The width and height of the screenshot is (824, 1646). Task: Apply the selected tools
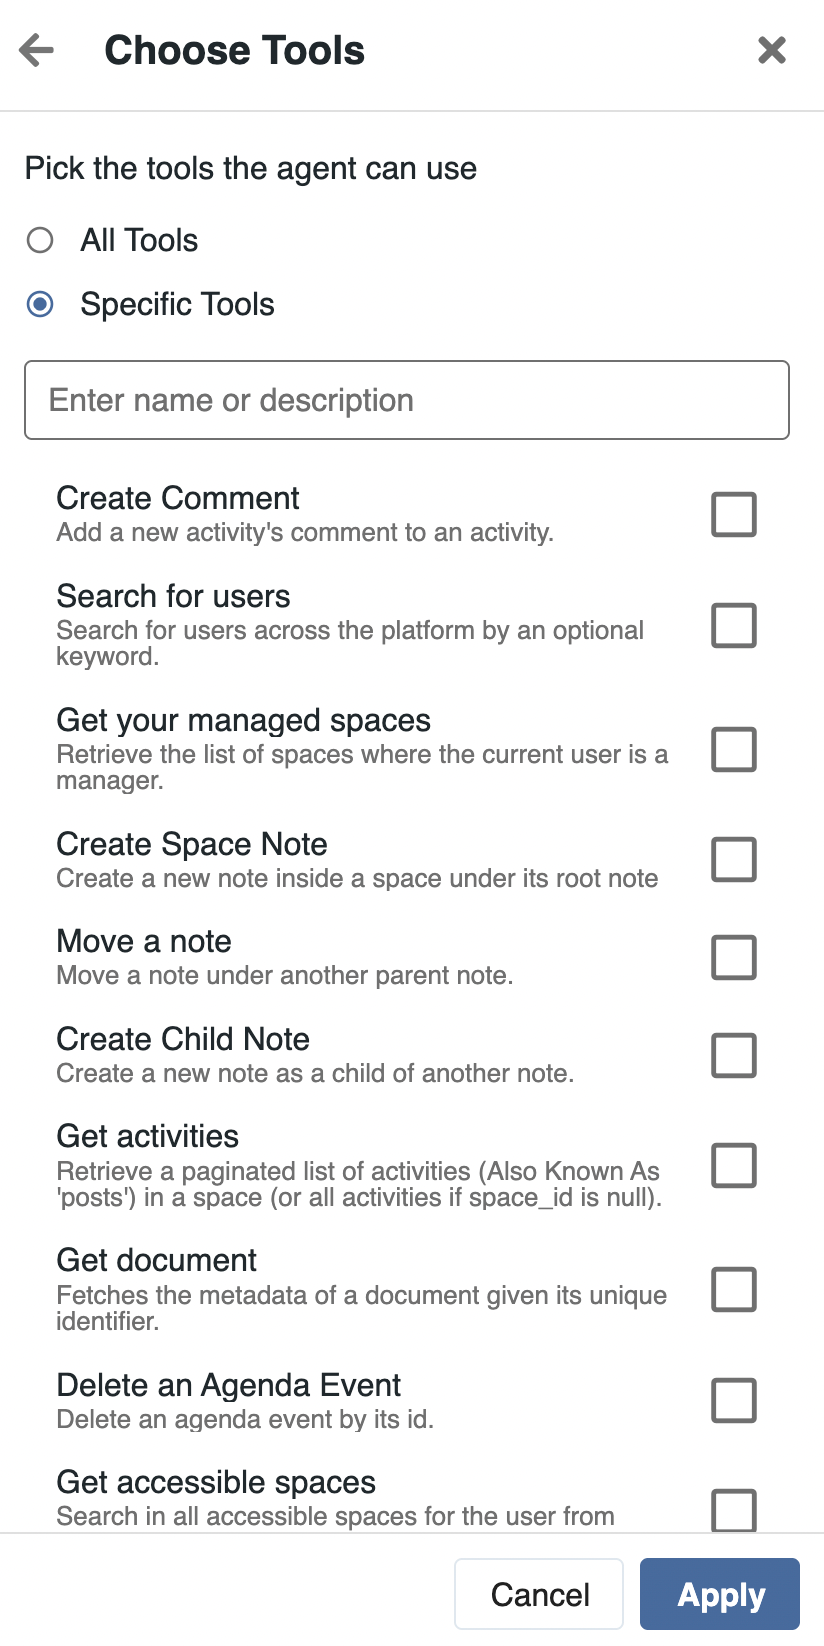[x=719, y=1594]
